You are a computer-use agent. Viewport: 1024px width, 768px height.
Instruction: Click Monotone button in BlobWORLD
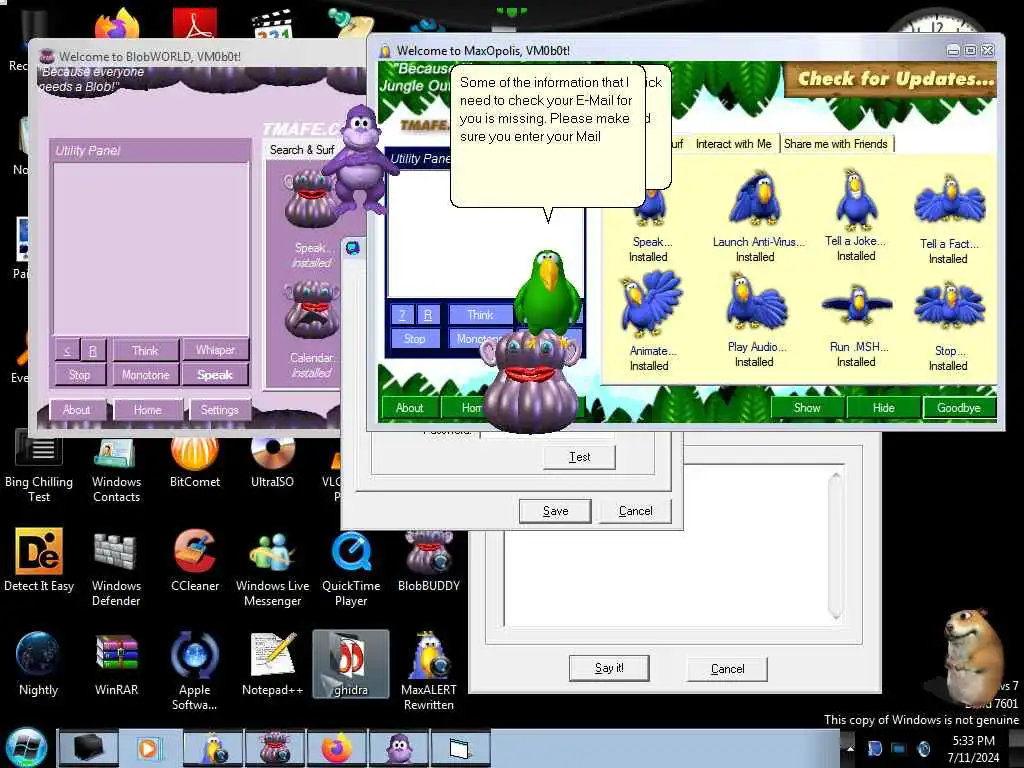tap(146, 375)
